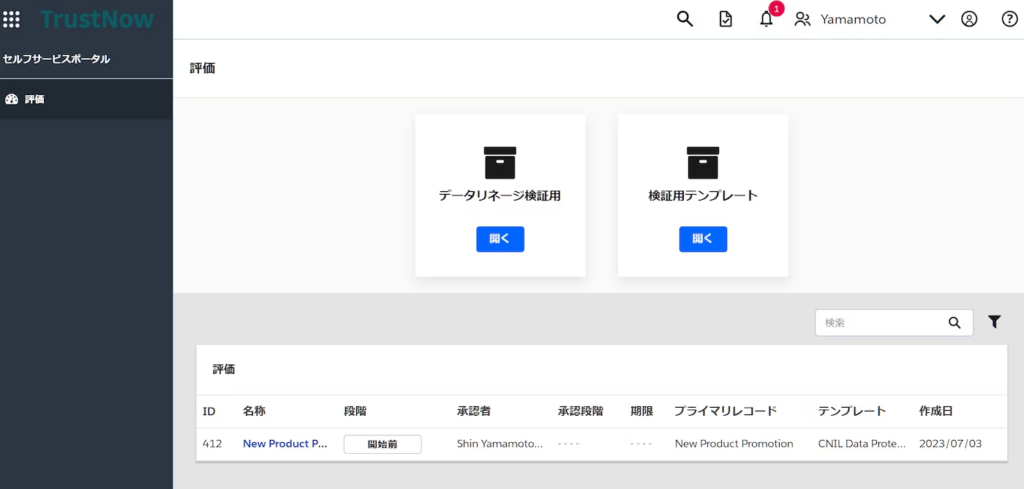Viewport: 1024px width, 489px height.
Task: Open the New Product P... assessment link
Action: click(x=285, y=443)
